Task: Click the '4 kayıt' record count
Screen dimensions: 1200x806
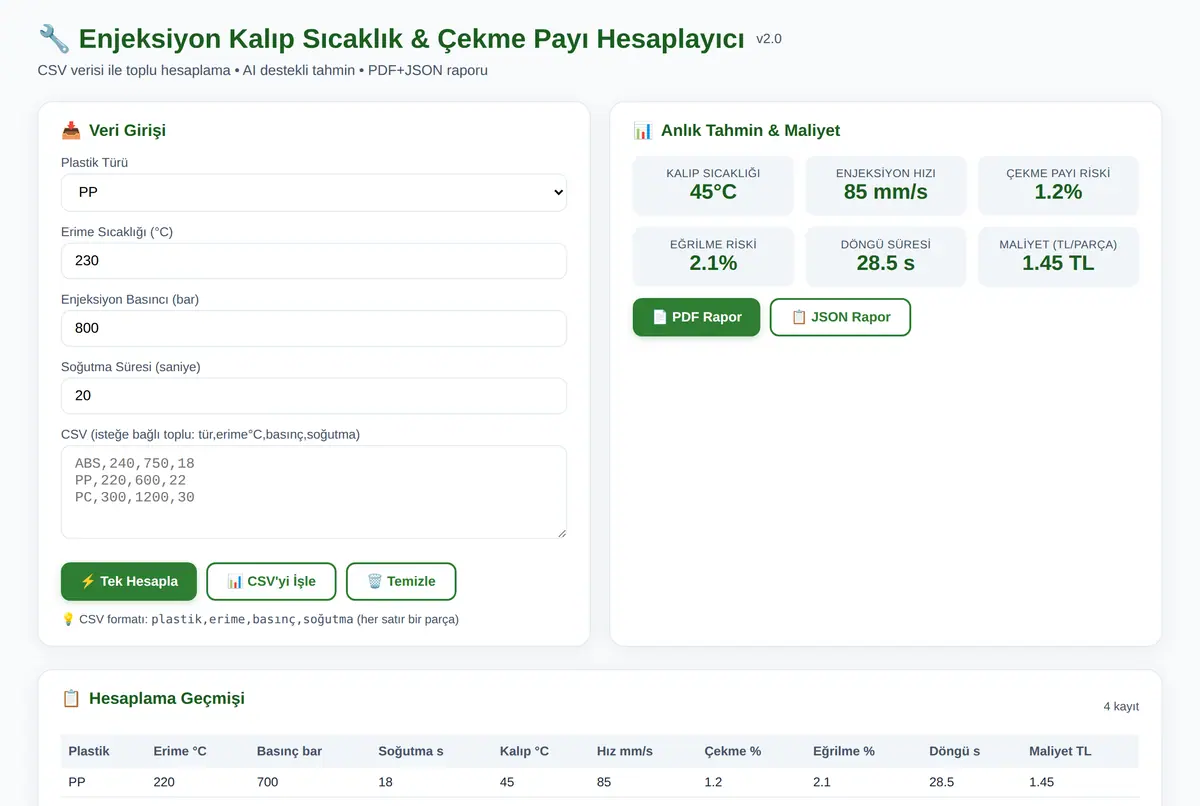Action: point(1121,707)
